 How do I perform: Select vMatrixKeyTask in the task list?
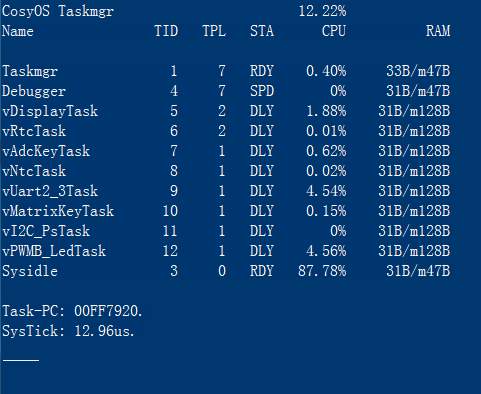point(58,211)
